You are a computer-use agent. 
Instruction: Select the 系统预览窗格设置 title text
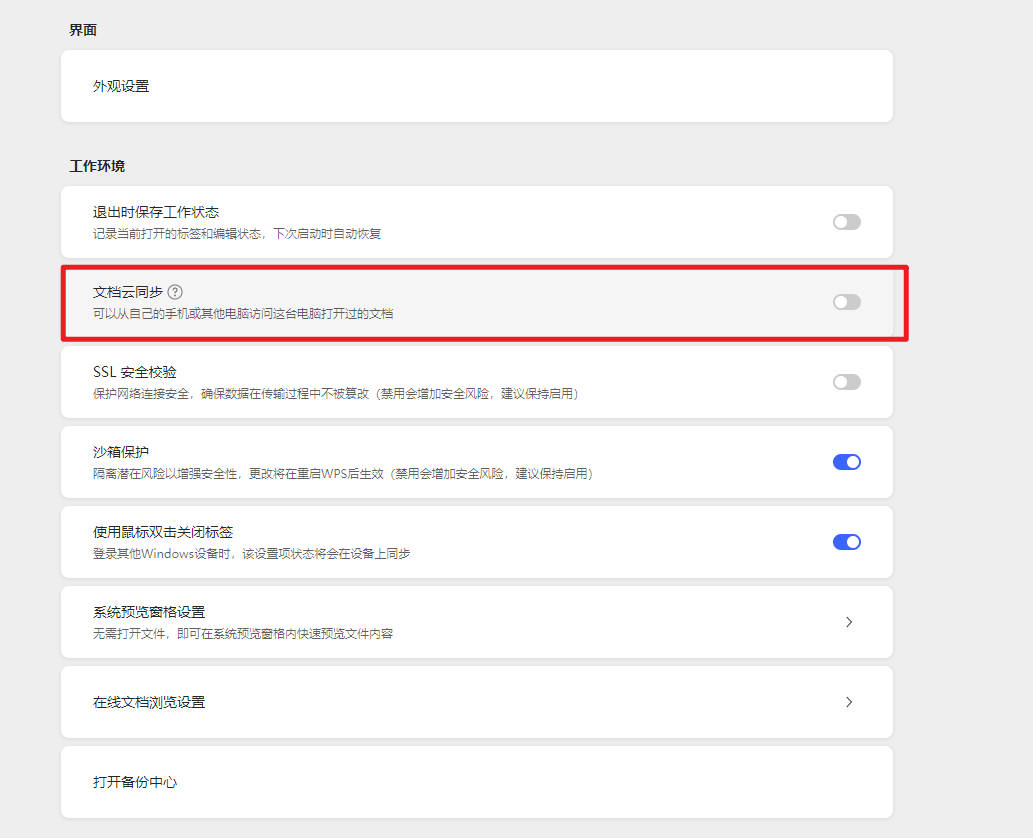click(x=149, y=612)
